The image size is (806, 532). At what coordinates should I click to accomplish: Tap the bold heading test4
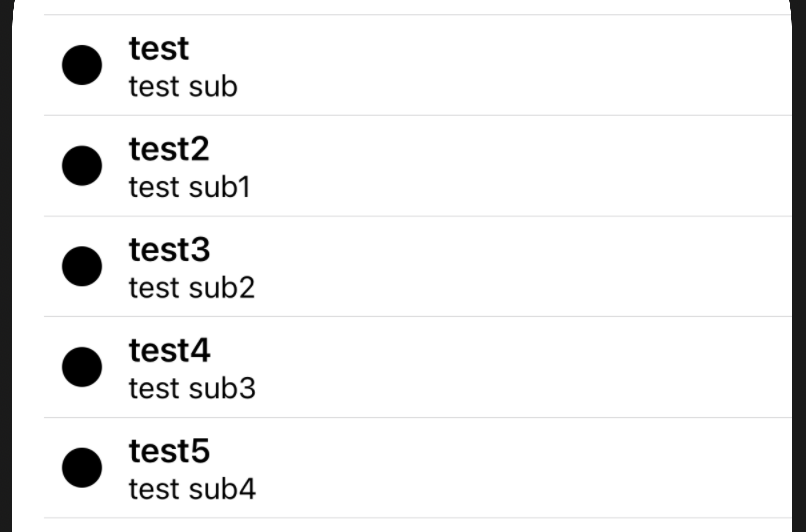click(169, 351)
